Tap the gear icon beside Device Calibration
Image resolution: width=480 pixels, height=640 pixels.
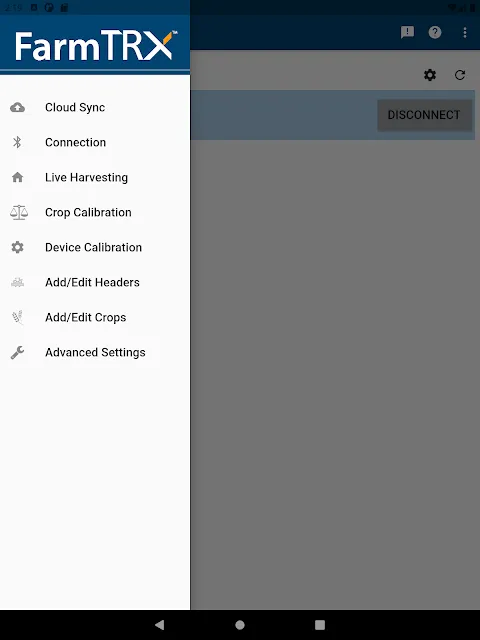click(18, 247)
